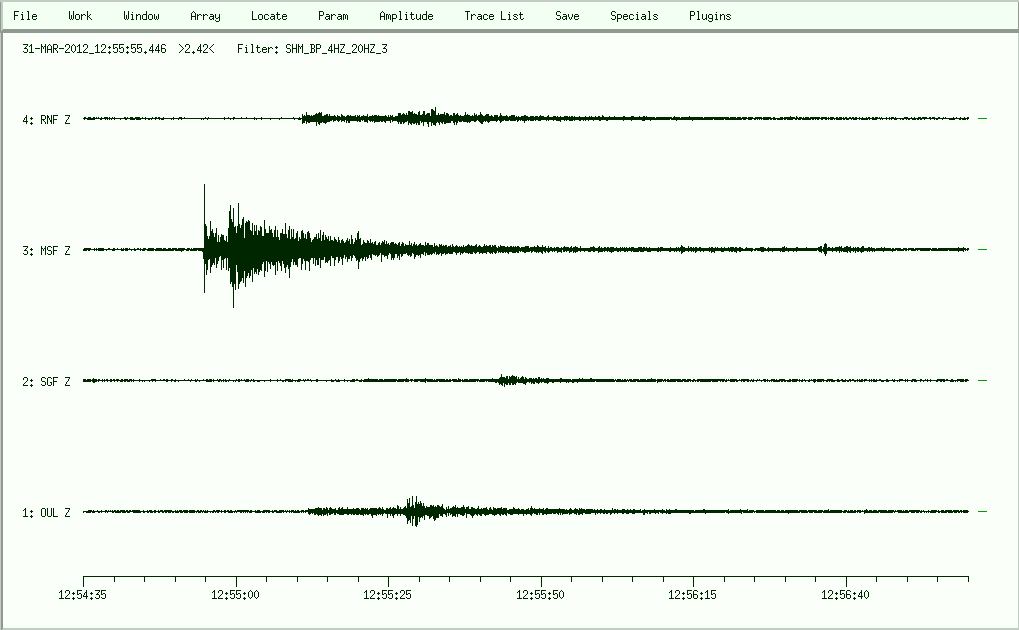Open the Param menu
Image resolution: width=1019 pixels, height=630 pixels.
point(333,16)
